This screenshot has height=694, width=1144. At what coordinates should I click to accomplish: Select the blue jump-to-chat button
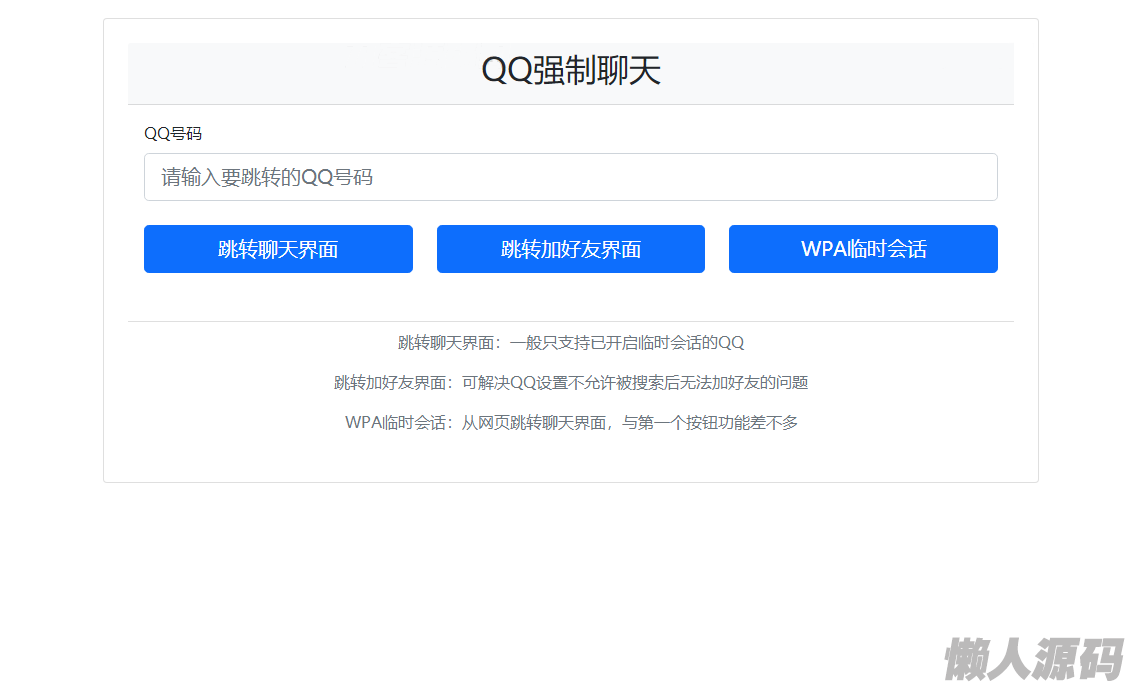click(278, 249)
